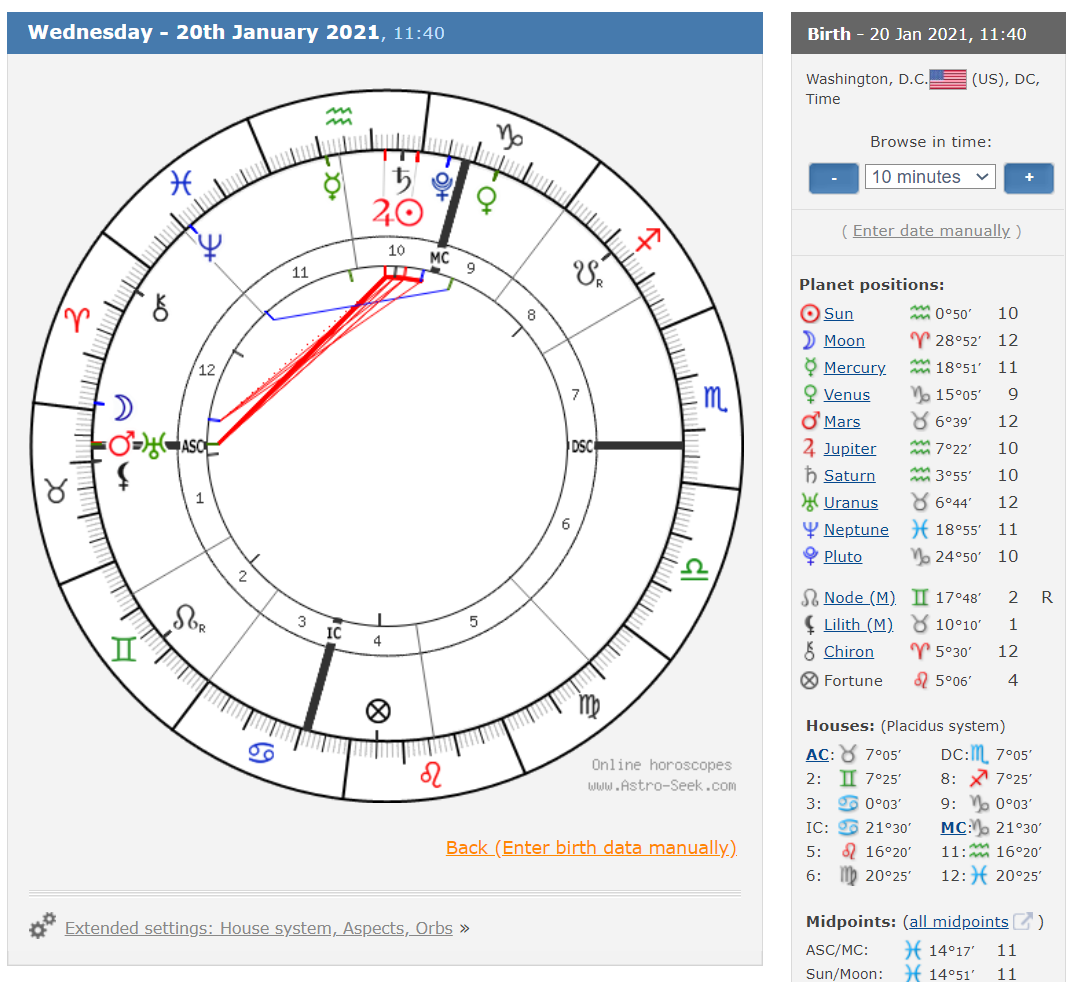Click the Fortune icon in Planet positions list
Viewport: 1074px width, 982px height.
point(810,681)
